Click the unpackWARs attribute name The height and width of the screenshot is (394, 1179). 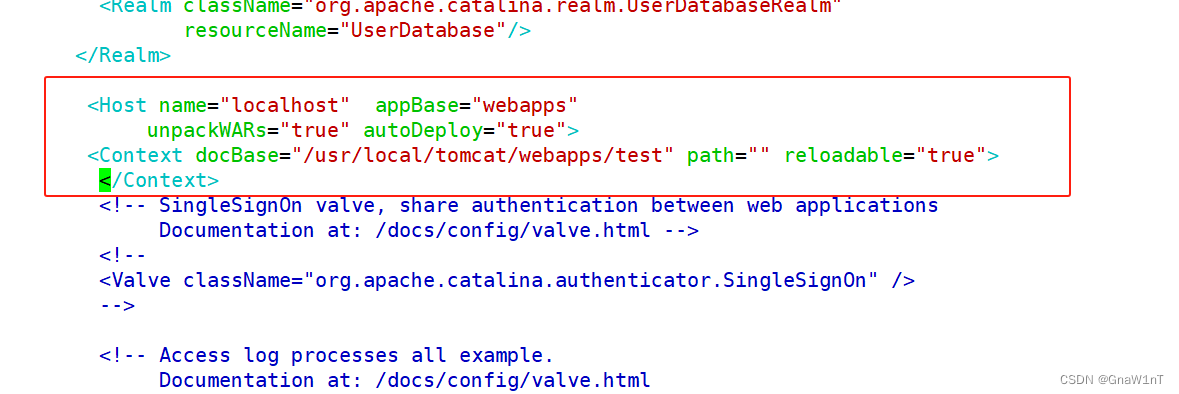tap(206, 130)
